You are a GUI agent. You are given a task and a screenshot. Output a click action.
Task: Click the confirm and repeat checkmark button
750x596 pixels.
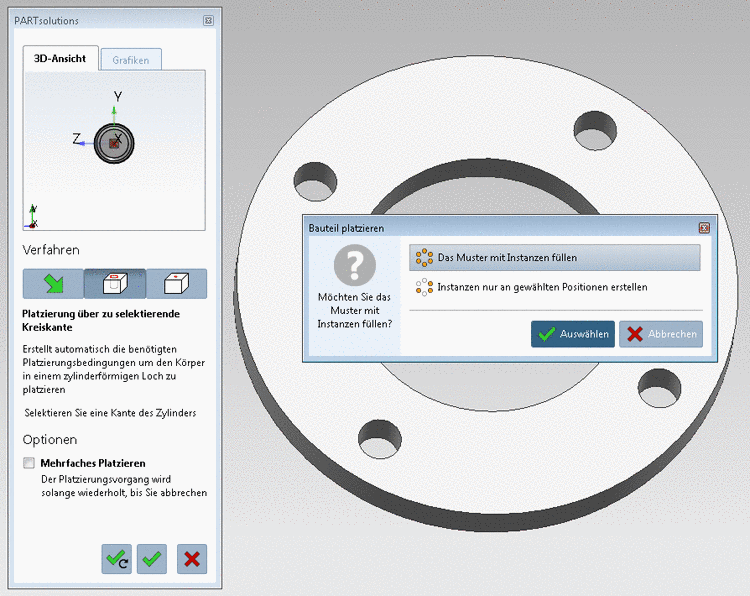click(117, 559)
